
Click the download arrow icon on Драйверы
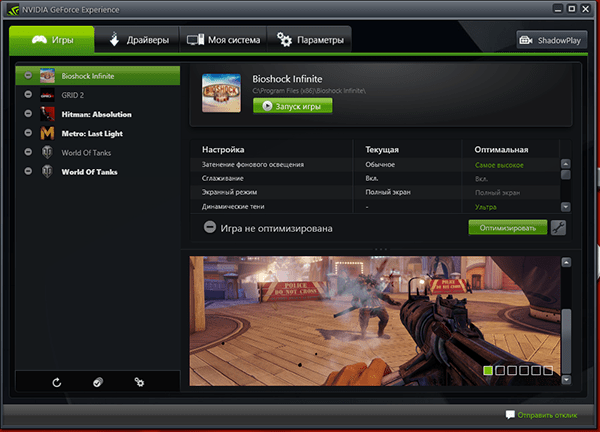[x=114, y=39]
